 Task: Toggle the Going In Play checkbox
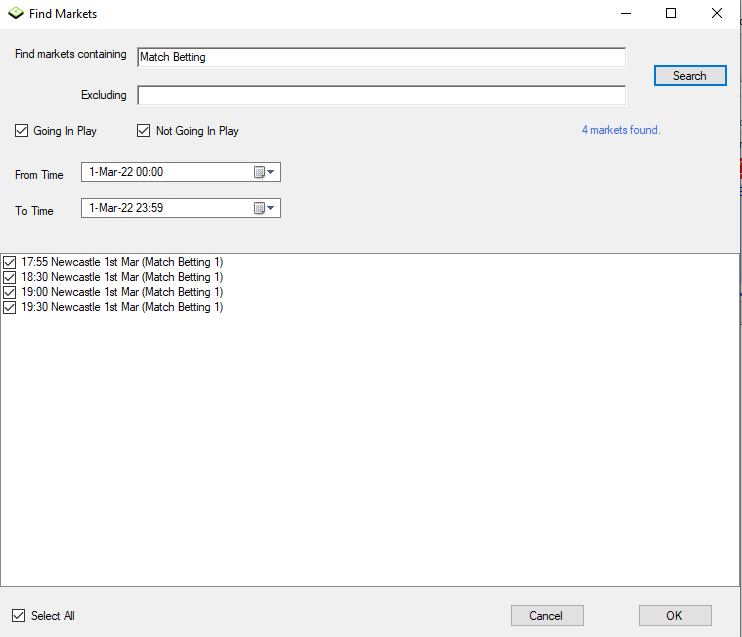(22, 131)
